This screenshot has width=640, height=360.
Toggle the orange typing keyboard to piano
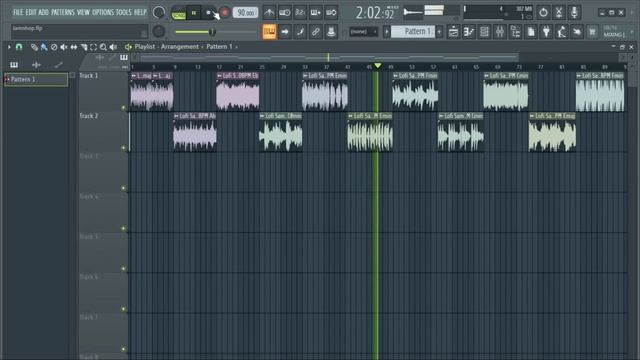269,31
